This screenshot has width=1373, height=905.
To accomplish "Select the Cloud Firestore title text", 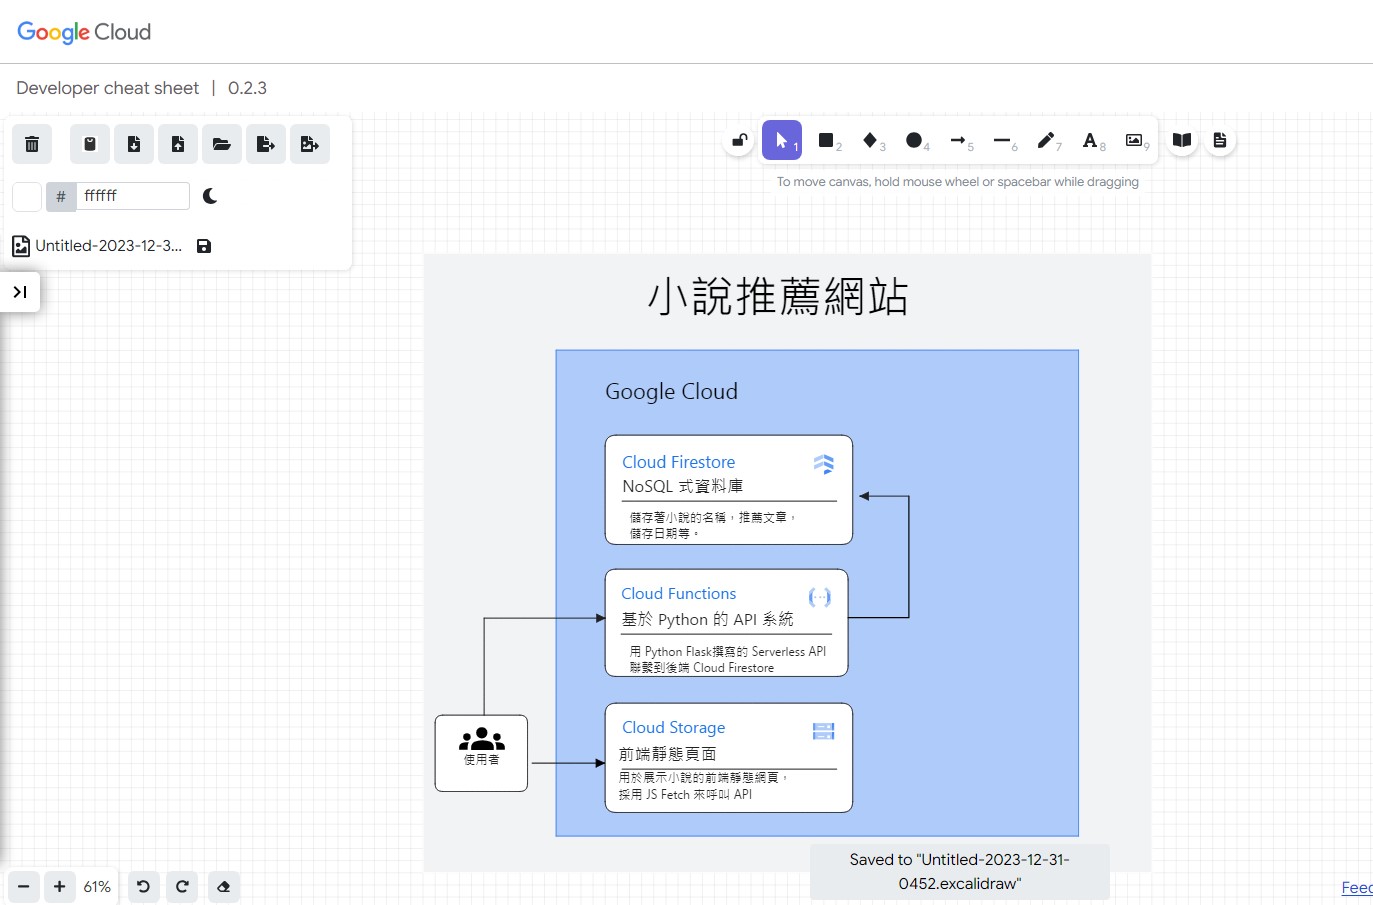I will click(x=678, y=462).
